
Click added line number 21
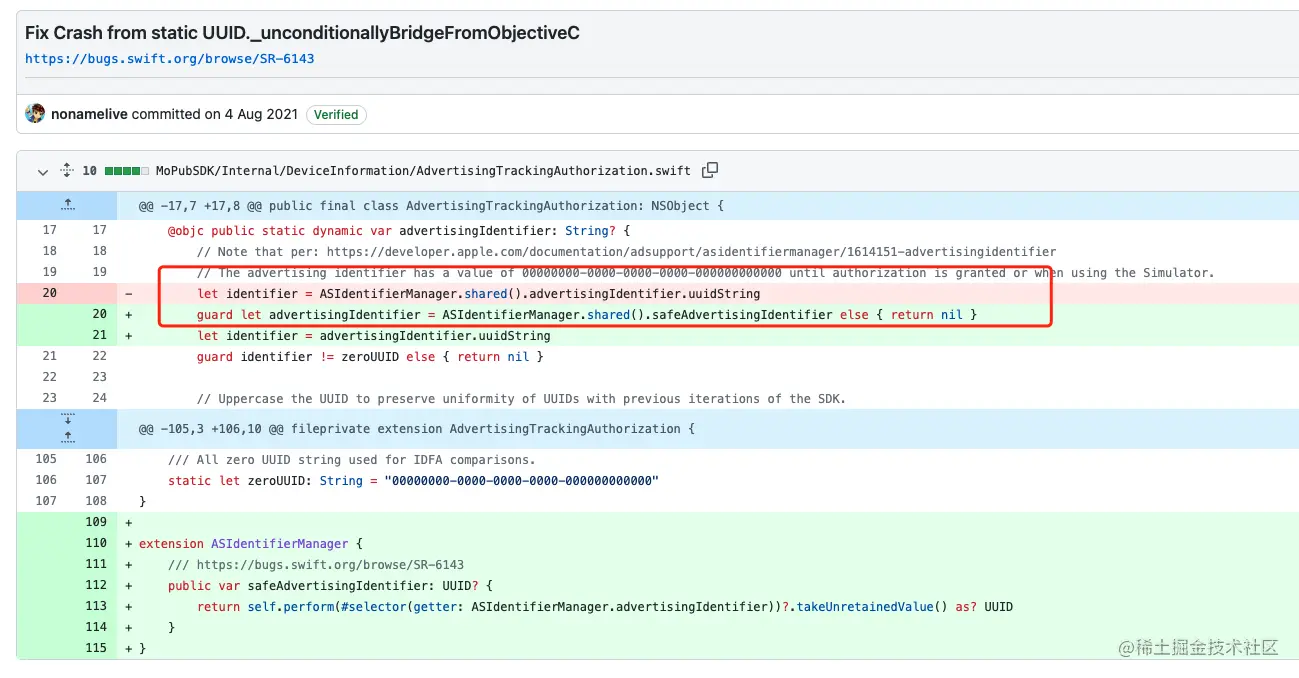click(99, 335)
